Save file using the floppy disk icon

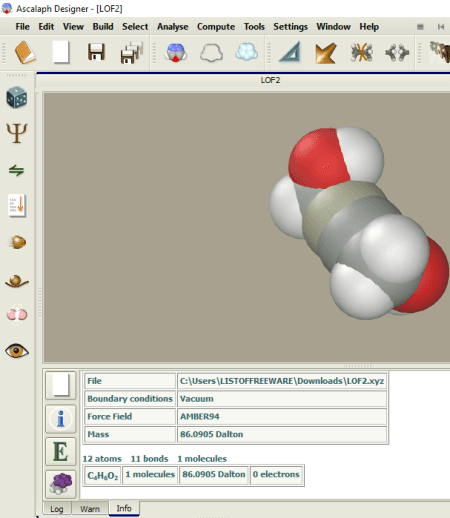[x=96, y=52]
